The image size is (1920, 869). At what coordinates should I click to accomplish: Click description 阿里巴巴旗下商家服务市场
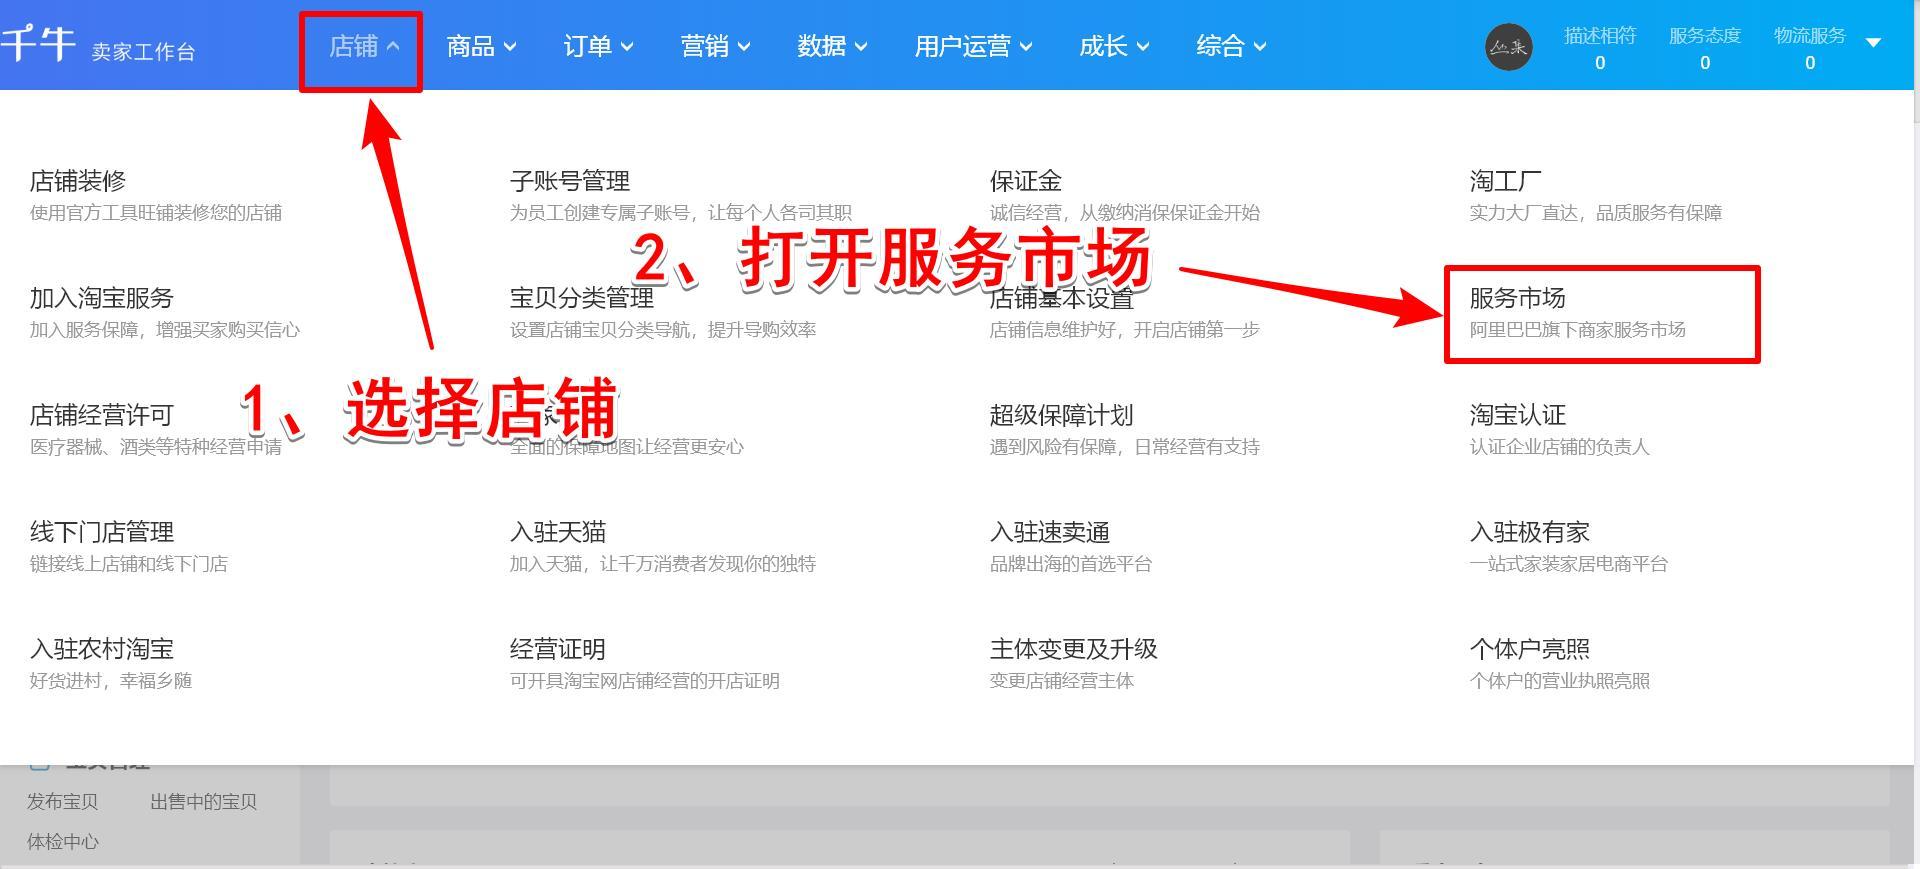pyautogui.click(x=1578, y=330)
